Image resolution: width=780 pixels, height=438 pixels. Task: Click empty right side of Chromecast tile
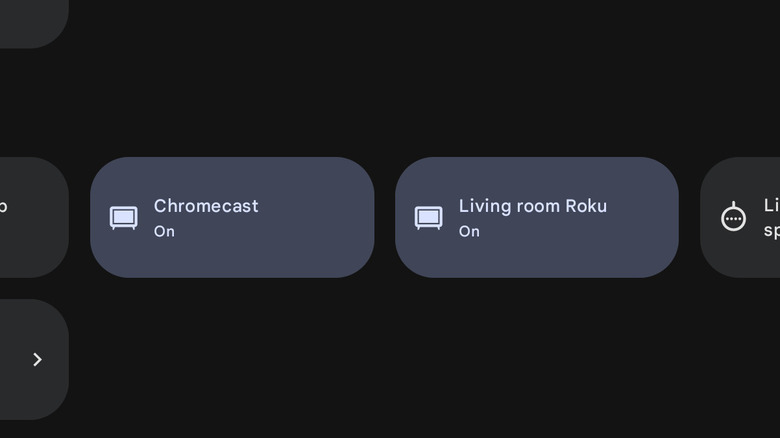(x=320, y=217)
